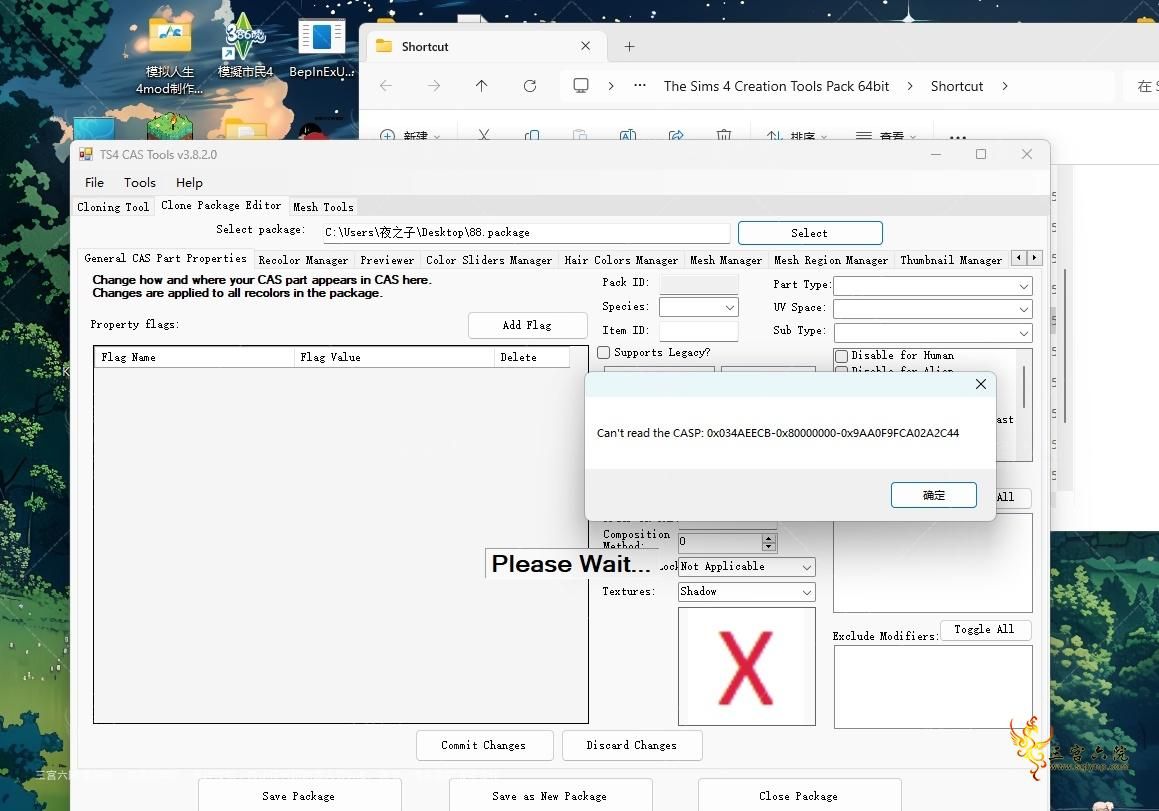Expand chevron after Sims 4 Creation Tools Pack breadcrumb
The width and height of the screenshot is (1159, 811).
point(909,86)
